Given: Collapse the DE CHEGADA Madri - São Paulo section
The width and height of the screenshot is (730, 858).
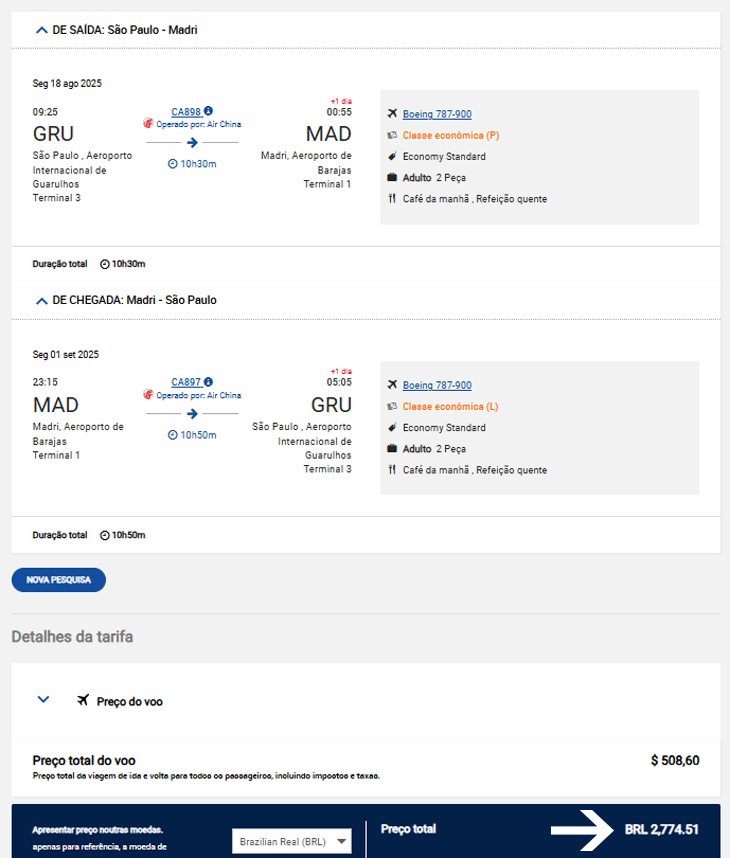Looking at the screenshot, I should [x=42, y=301].
